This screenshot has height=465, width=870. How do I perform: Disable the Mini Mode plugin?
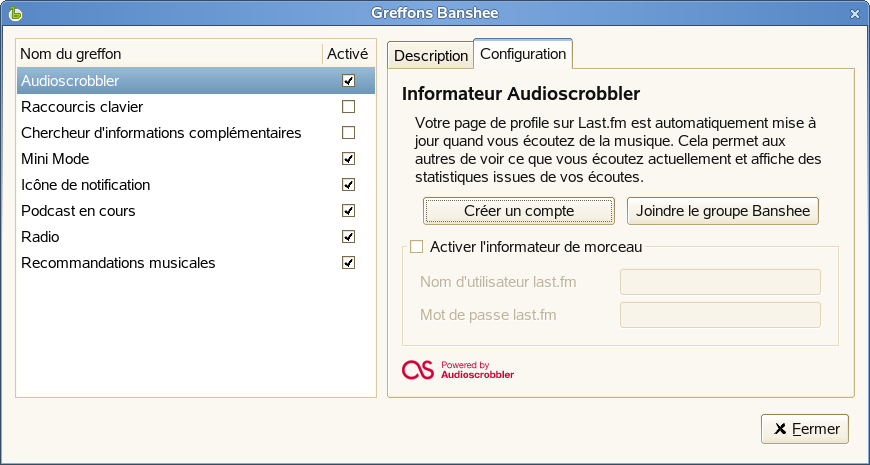click(x=348, y=159)
